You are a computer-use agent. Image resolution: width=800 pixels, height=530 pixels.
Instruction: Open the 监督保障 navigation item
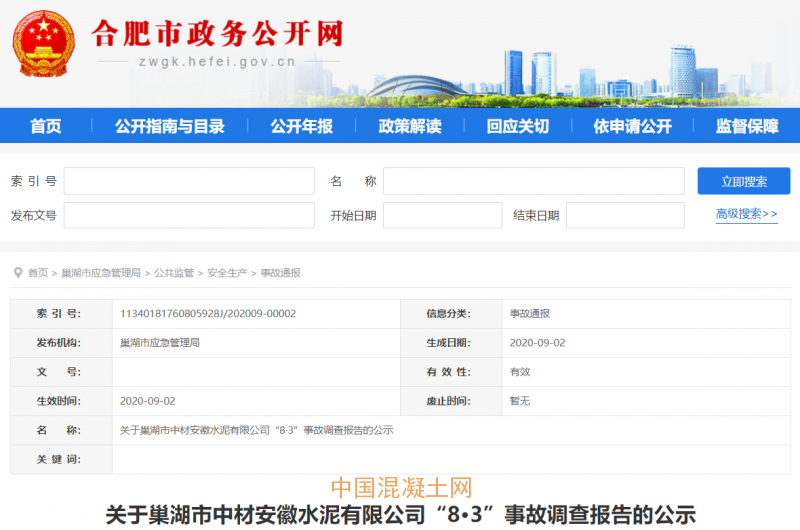(746, 126)
